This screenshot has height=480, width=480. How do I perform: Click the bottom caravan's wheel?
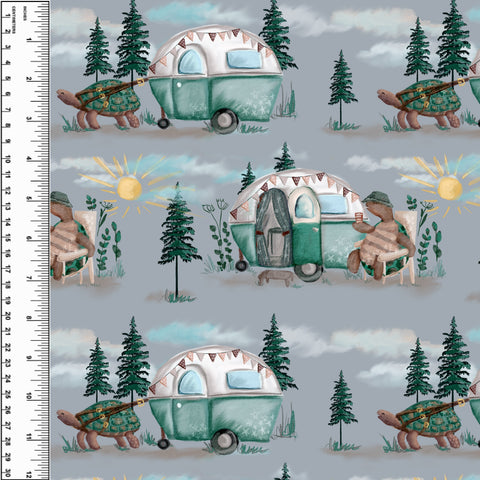coord(224,442)
